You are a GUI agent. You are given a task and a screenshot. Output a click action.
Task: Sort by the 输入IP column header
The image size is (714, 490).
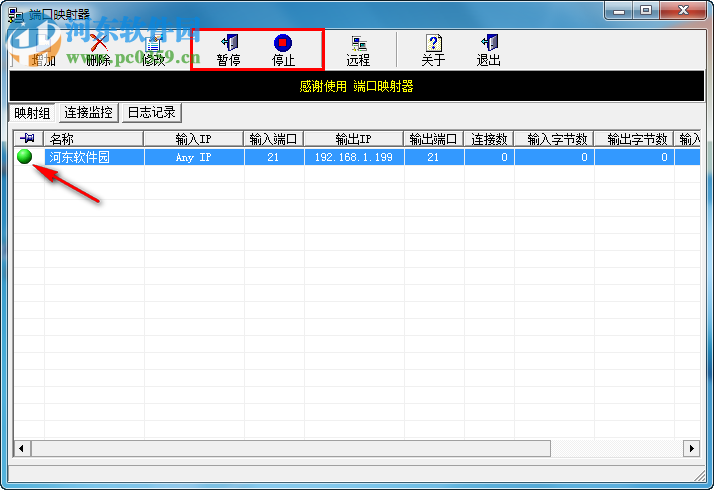pos(194,138)
